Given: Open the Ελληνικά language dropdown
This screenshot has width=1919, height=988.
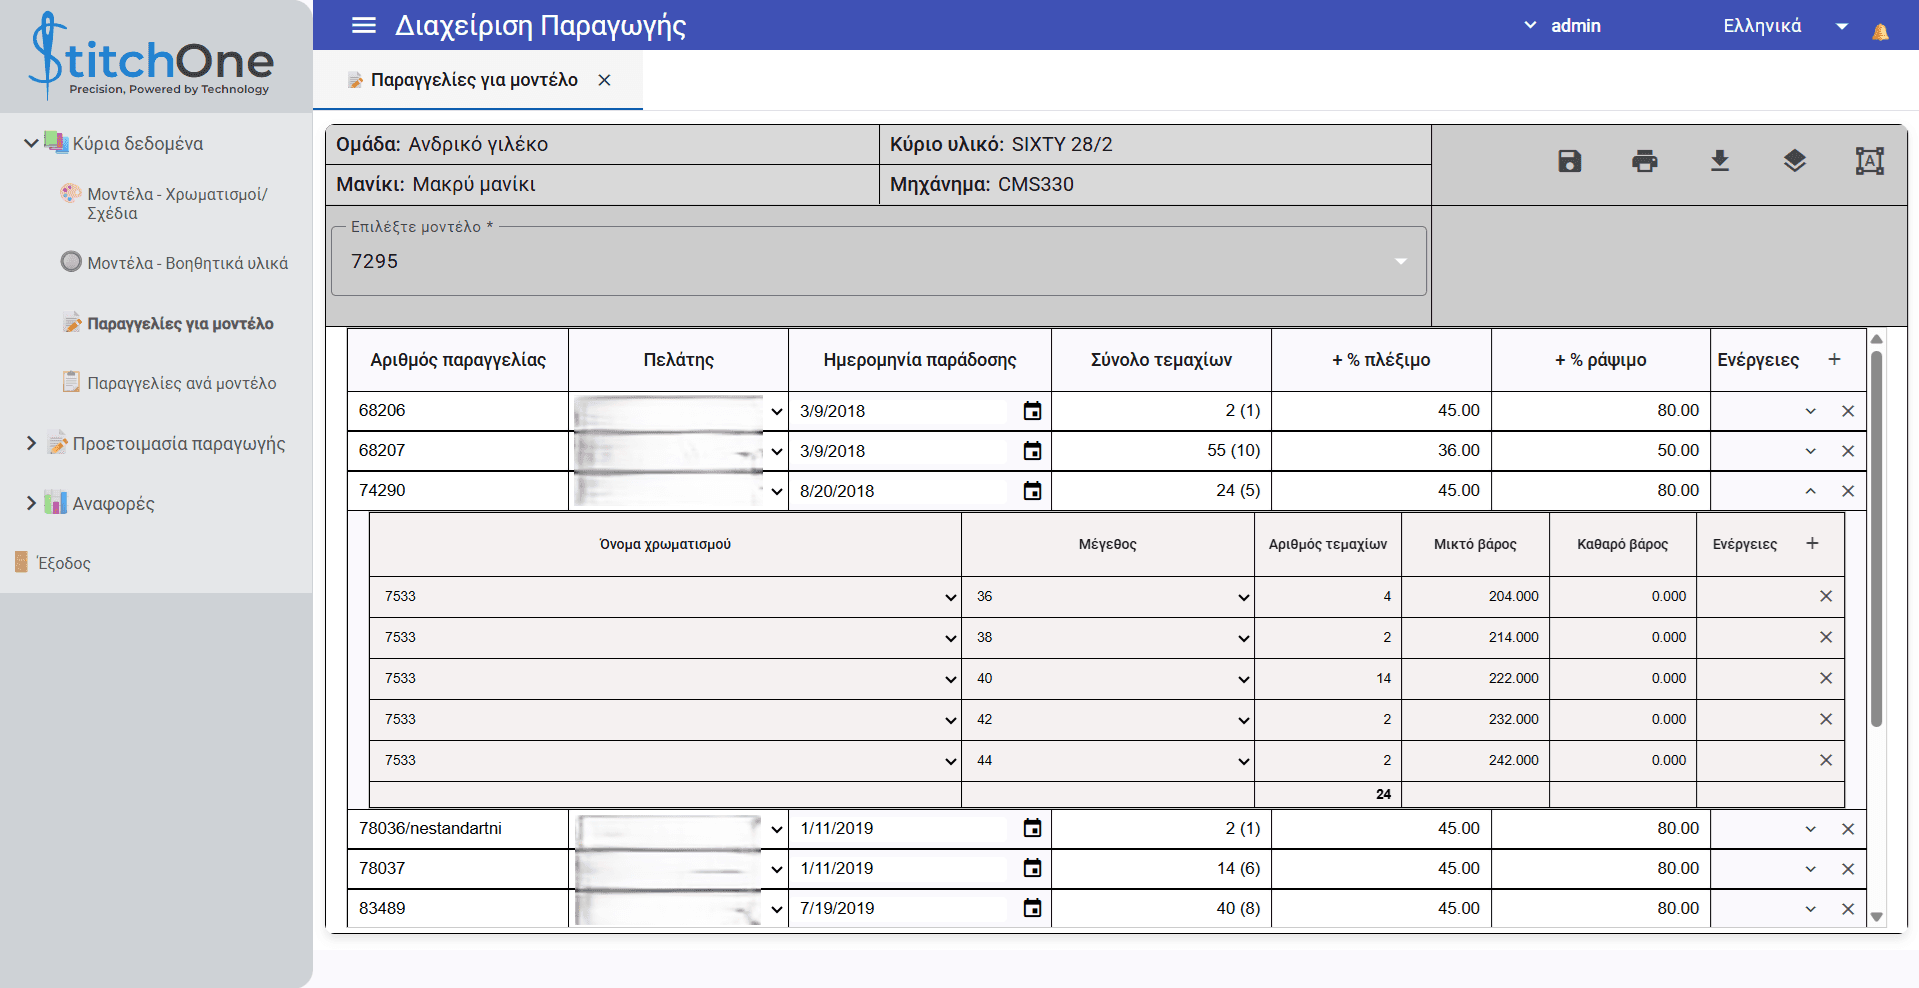Looking at the screenshot, I should [1786, 26].
